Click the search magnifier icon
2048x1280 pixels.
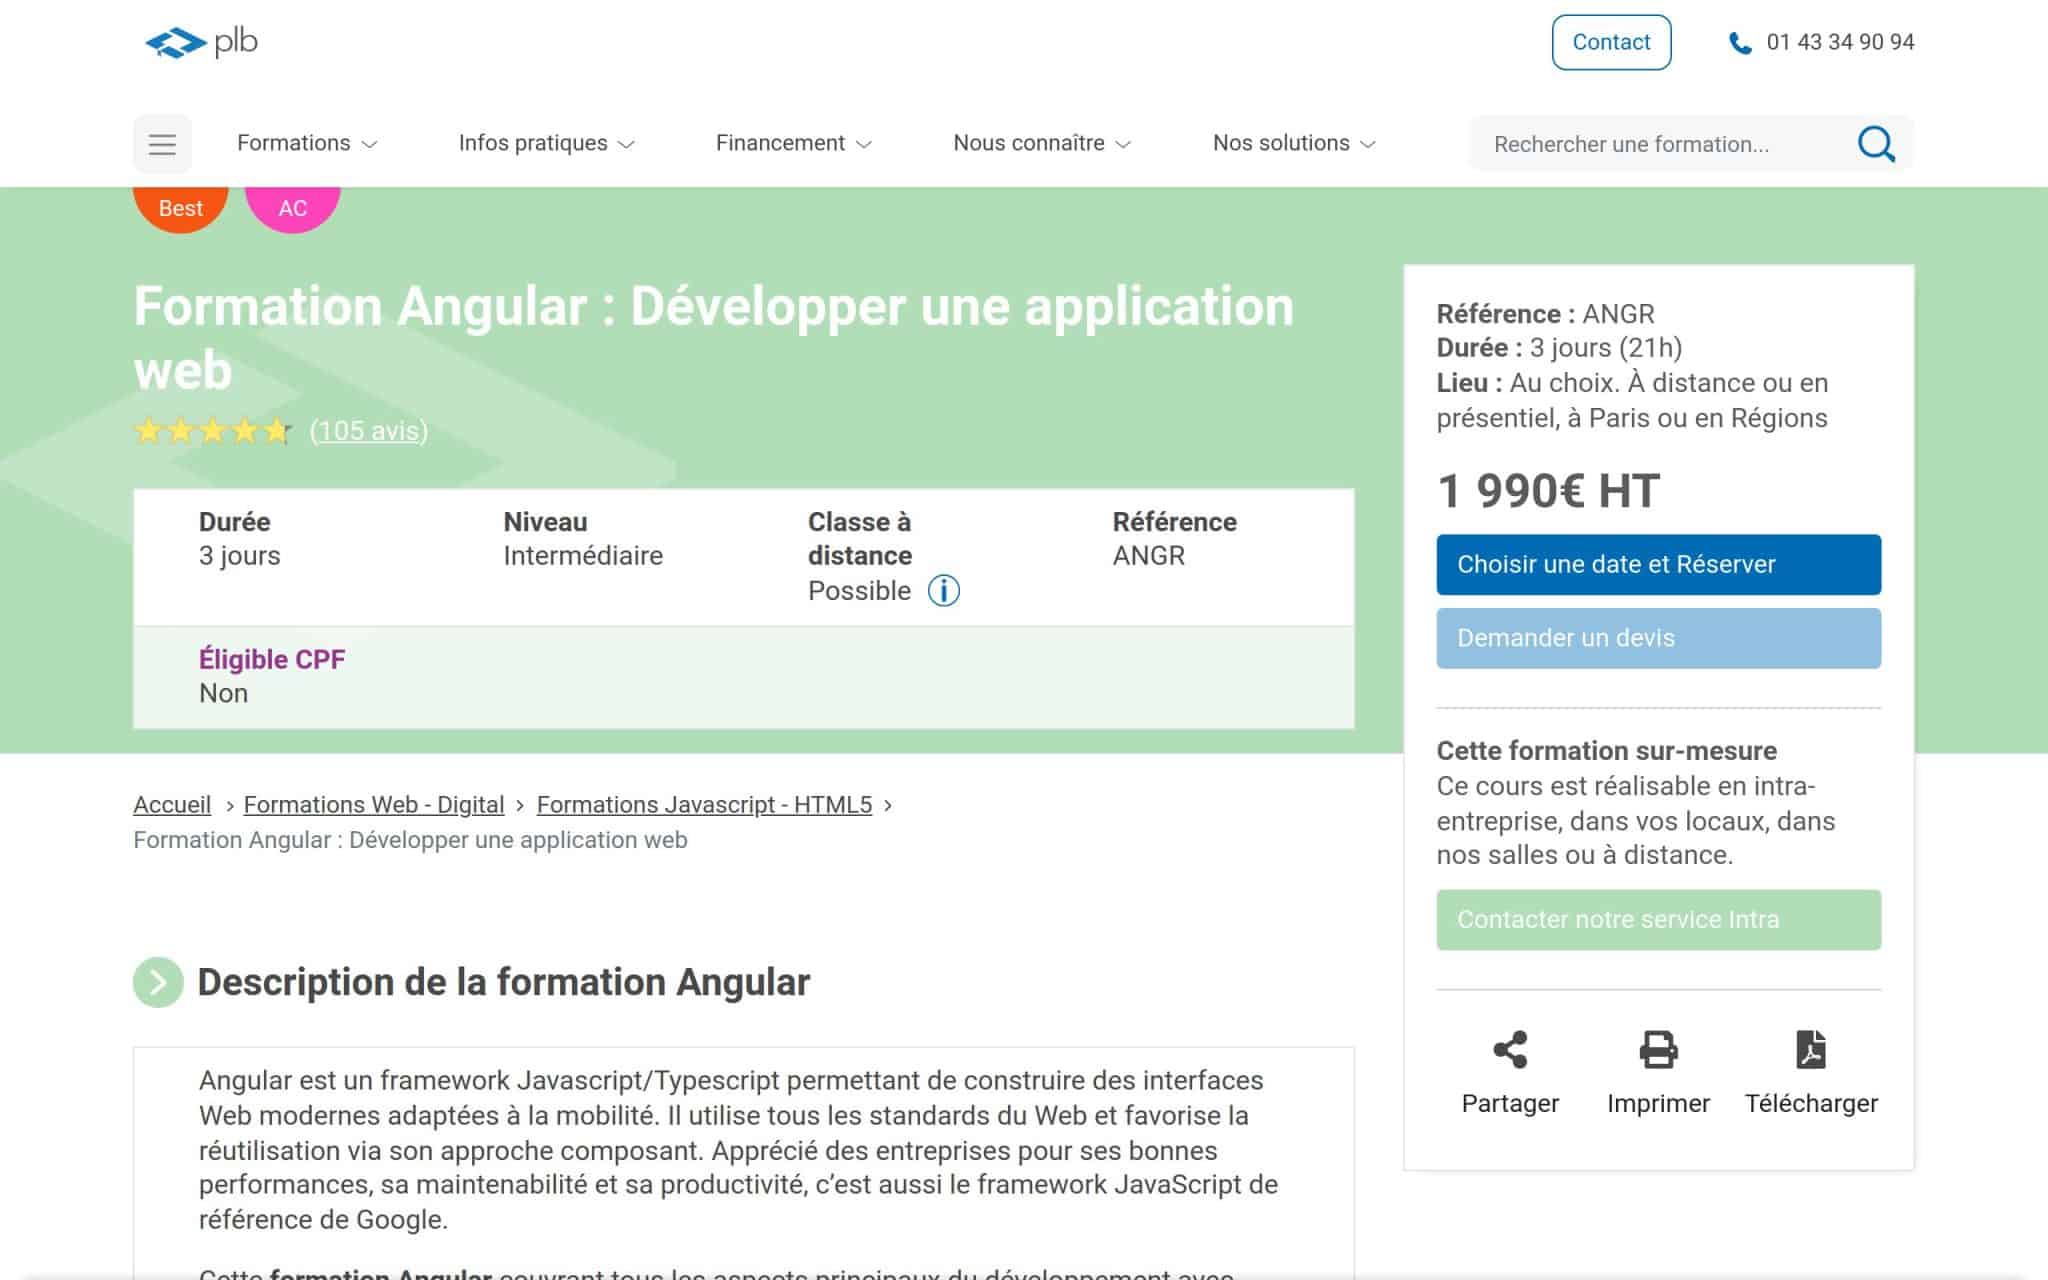tap(1876, 144)
